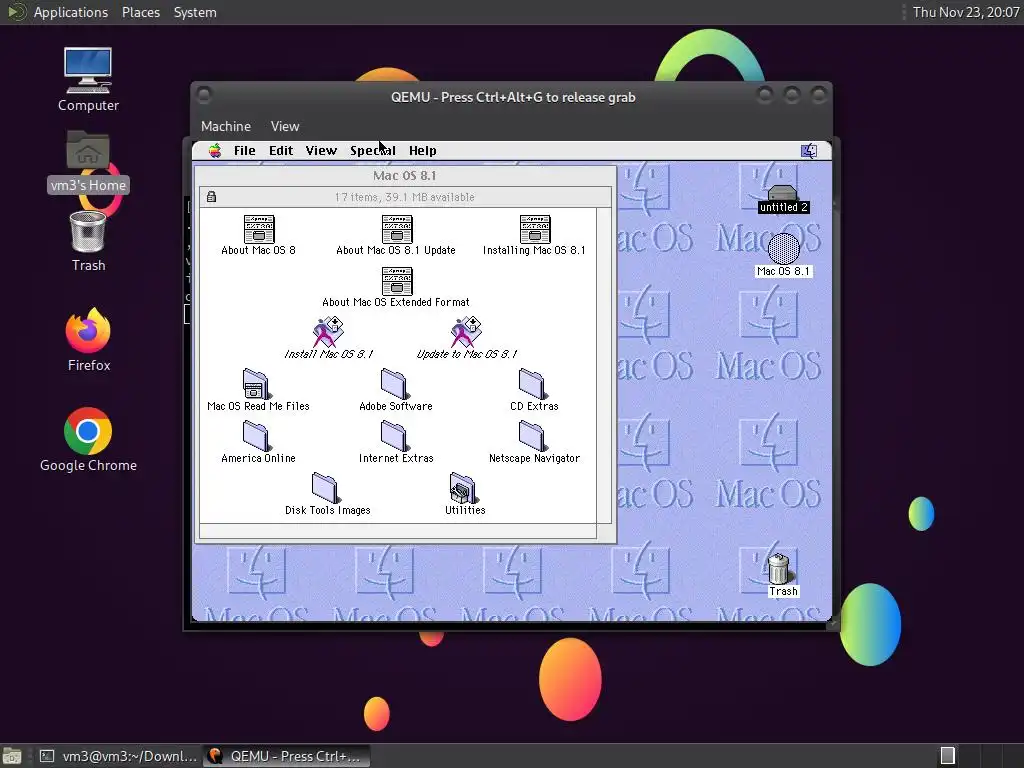Open the Special menu

coord(373,151)
